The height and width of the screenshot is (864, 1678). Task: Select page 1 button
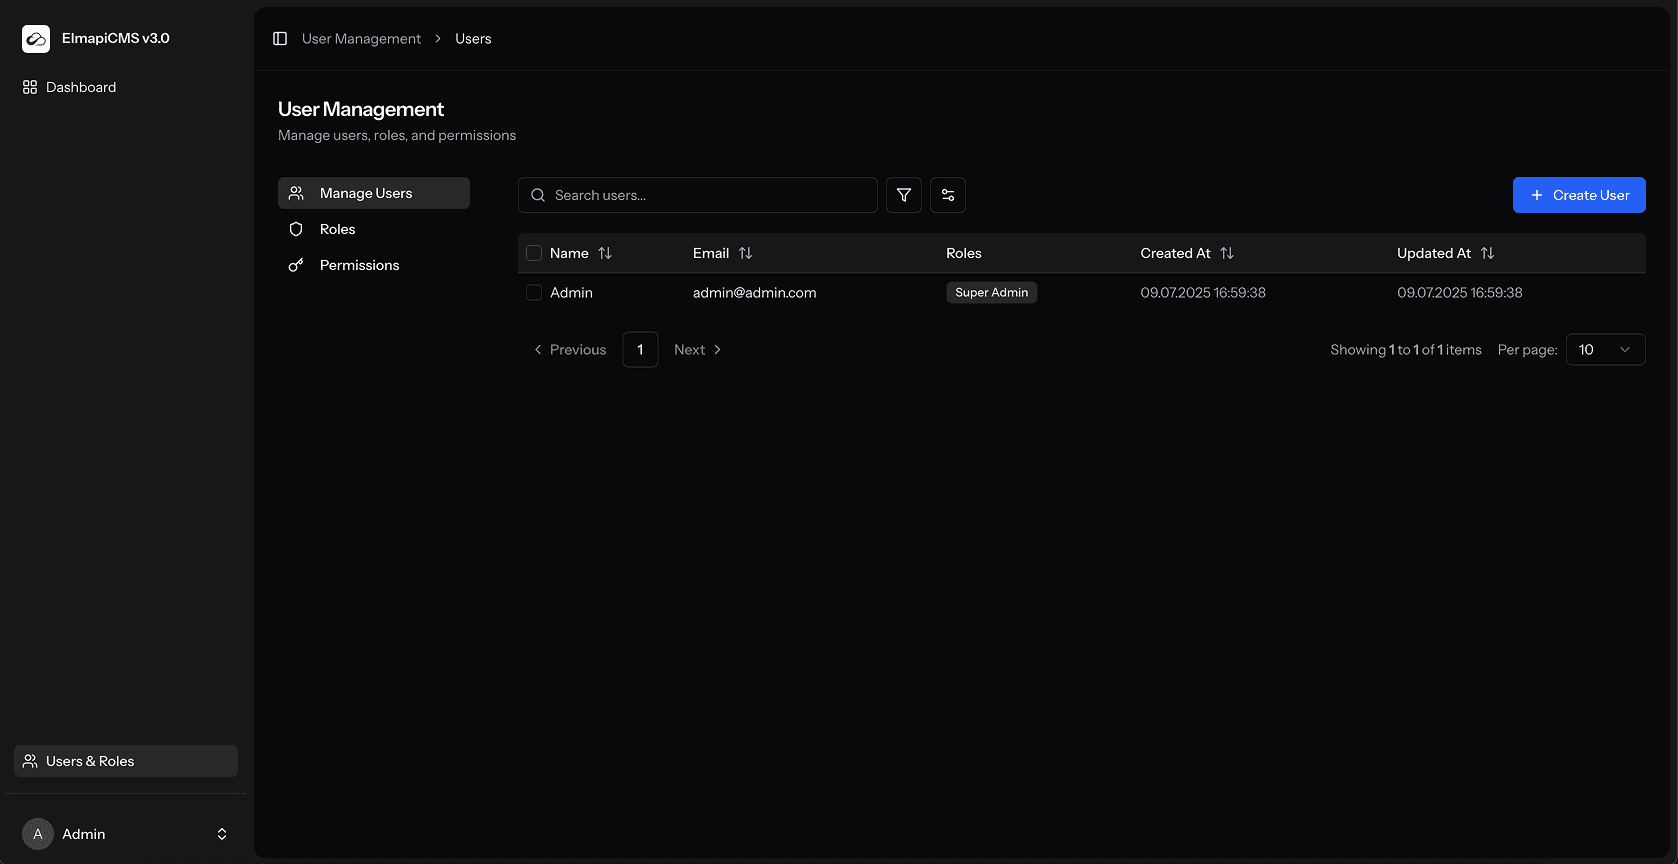(640, 349)
